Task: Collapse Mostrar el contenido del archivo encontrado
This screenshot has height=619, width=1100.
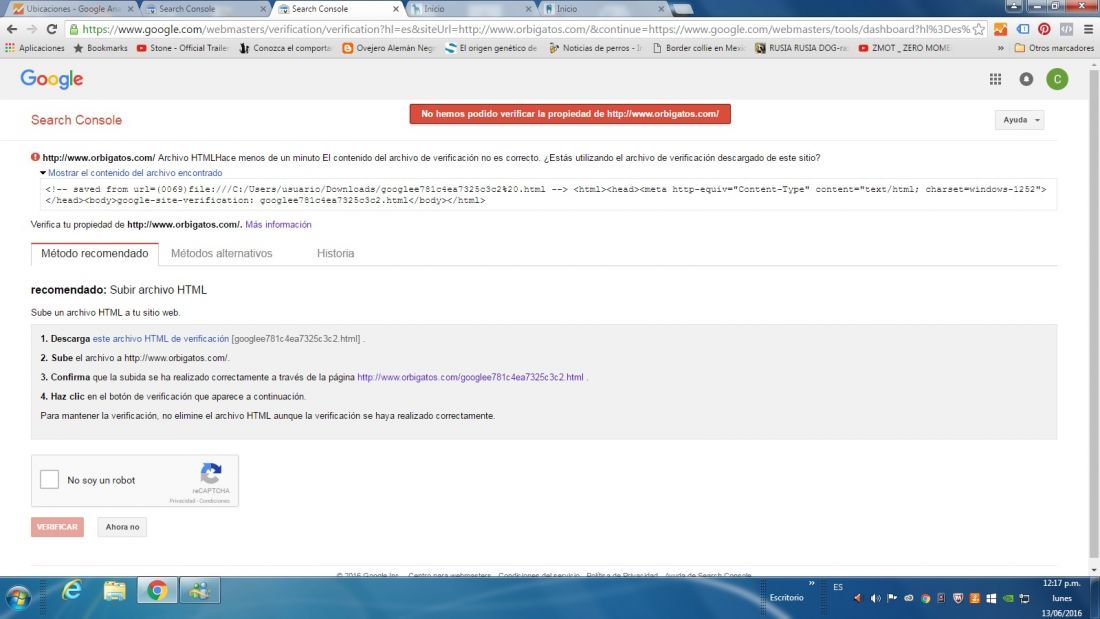Action: (x=130, y=173)
